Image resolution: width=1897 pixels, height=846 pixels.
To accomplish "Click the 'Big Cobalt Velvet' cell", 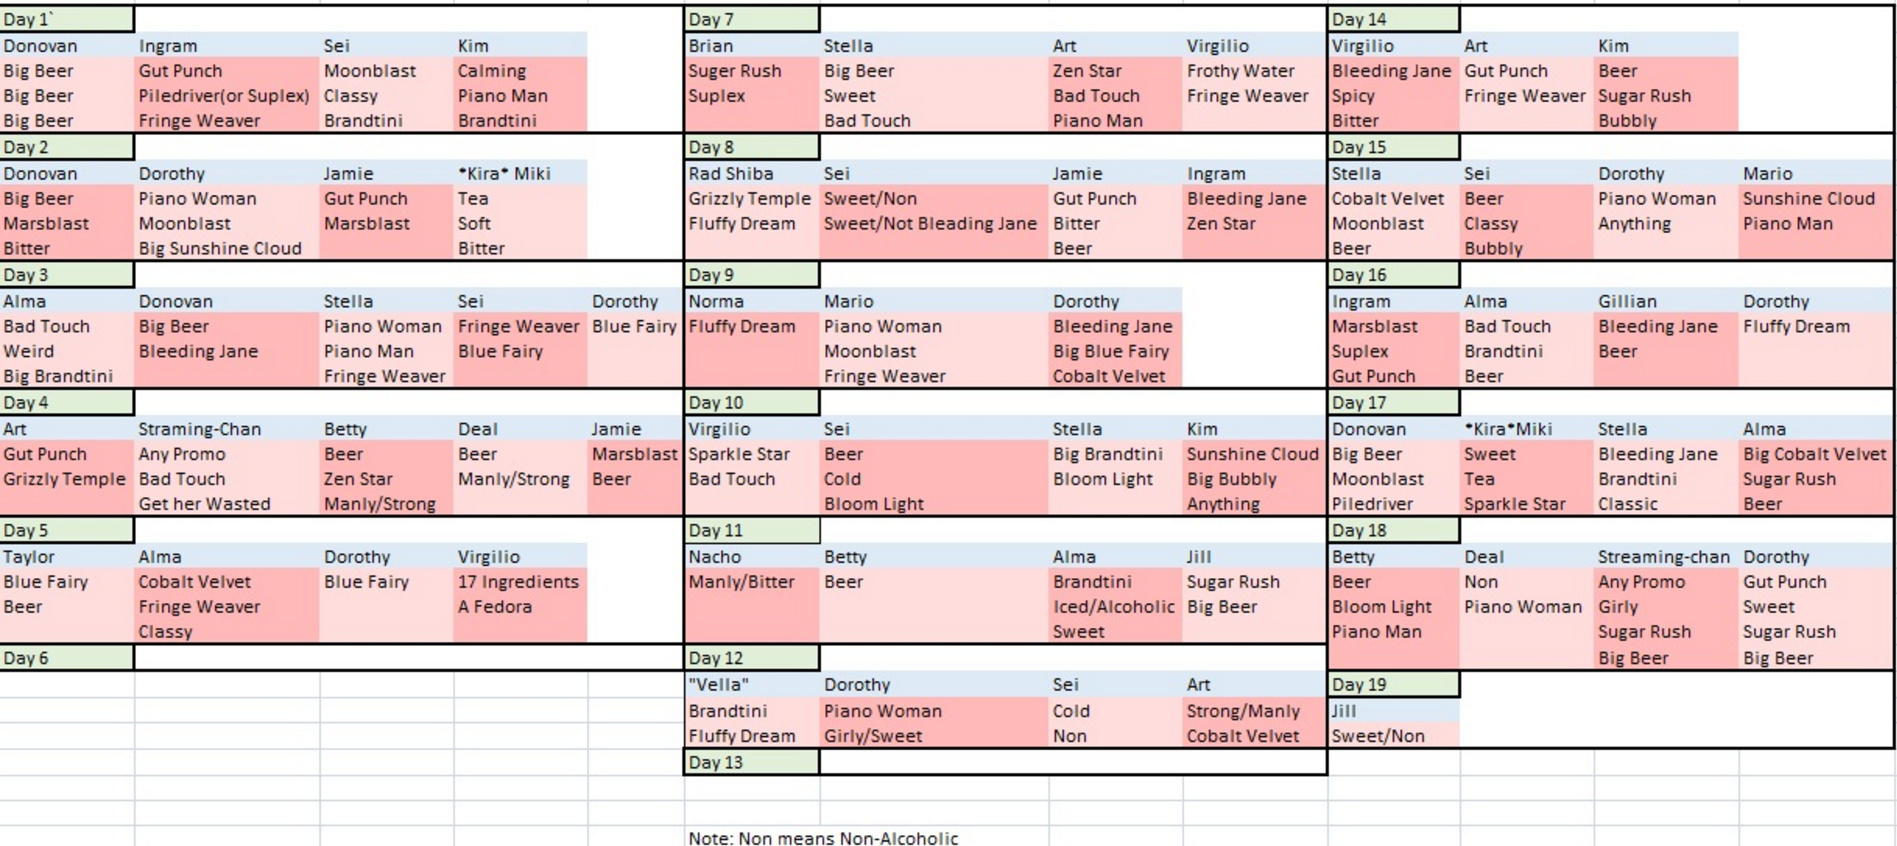I will click(x=1815, y=454).
